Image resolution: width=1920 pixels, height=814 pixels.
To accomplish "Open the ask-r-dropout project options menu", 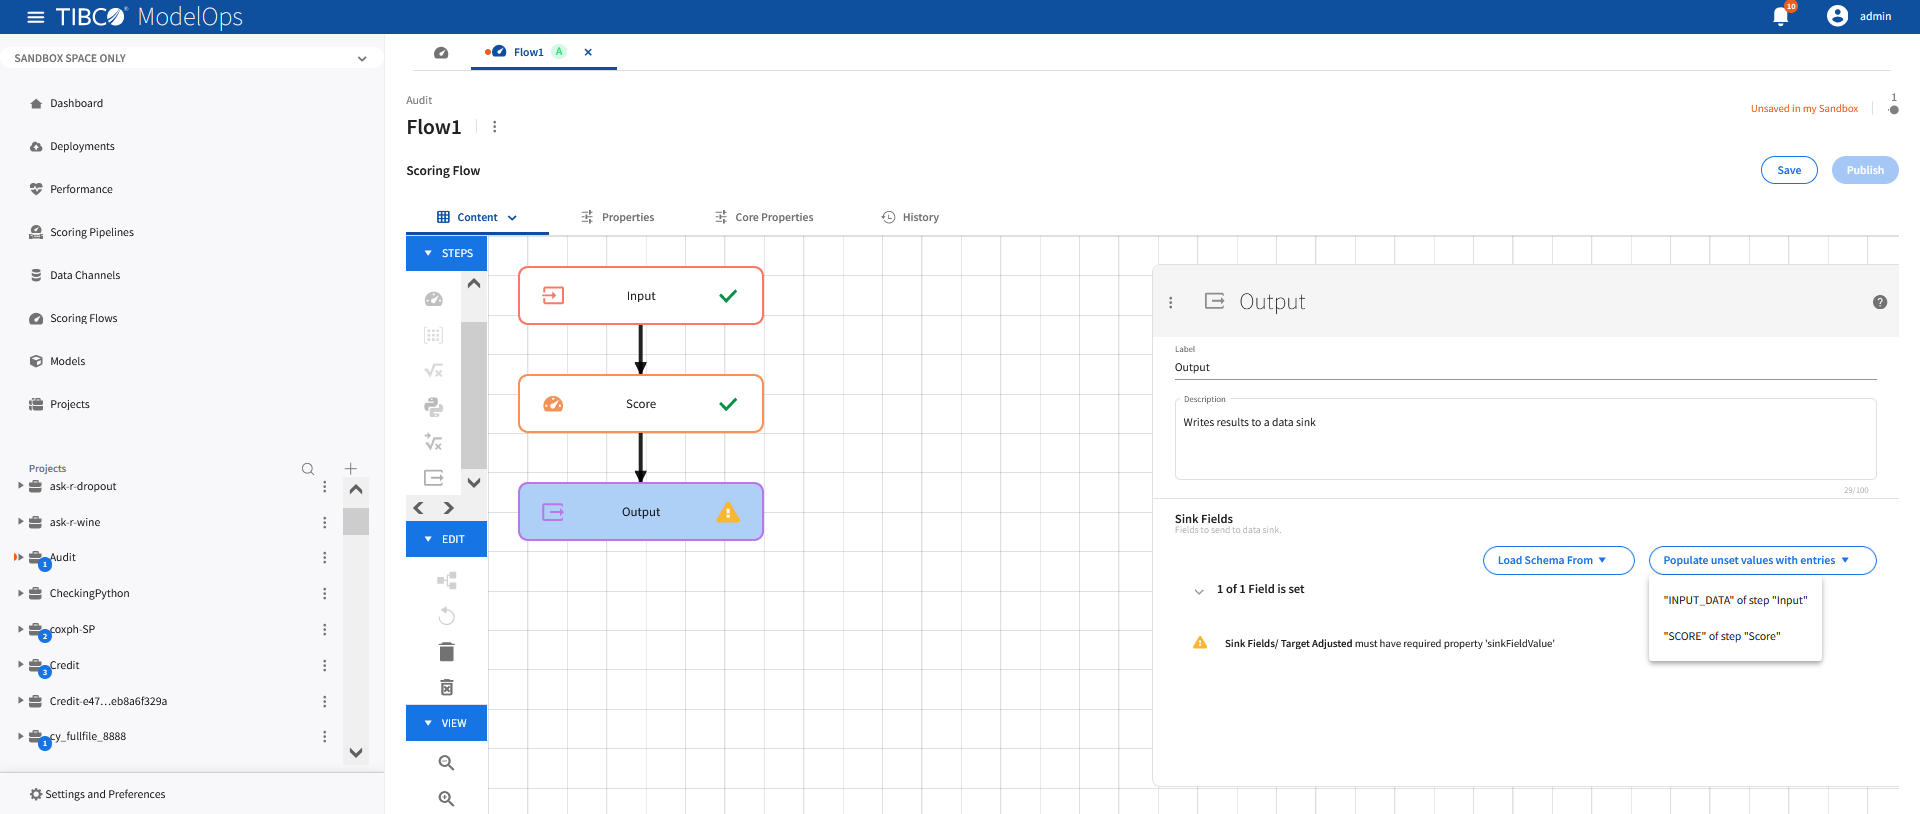I will tap(324, 487).
